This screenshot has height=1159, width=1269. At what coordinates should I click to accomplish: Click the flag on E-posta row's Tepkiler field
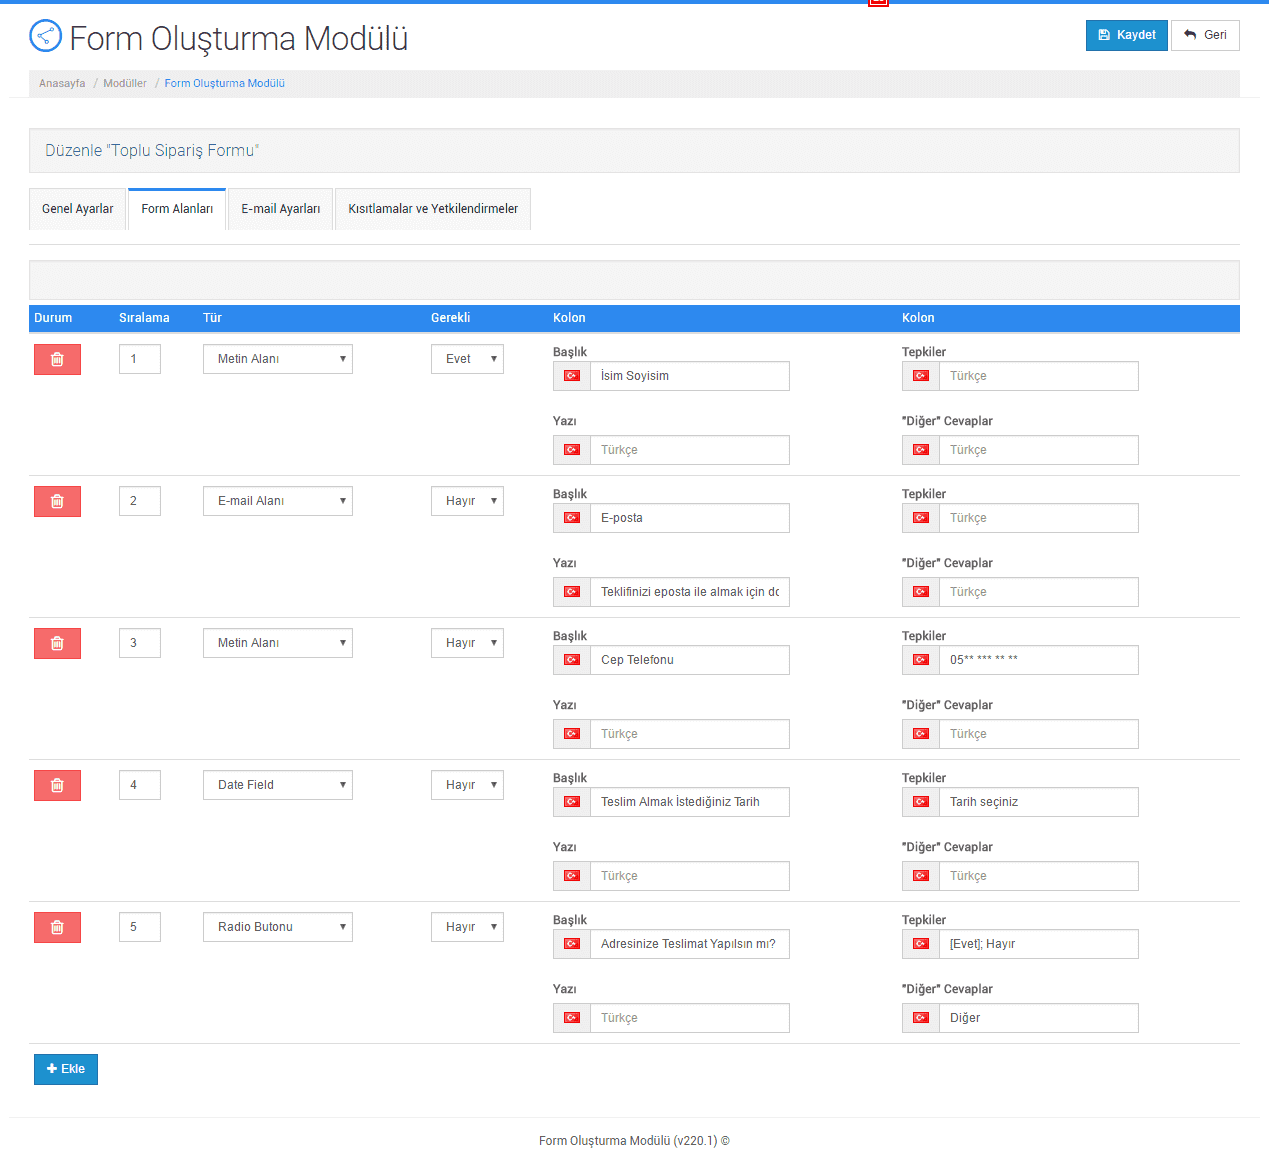pos(921,518)
